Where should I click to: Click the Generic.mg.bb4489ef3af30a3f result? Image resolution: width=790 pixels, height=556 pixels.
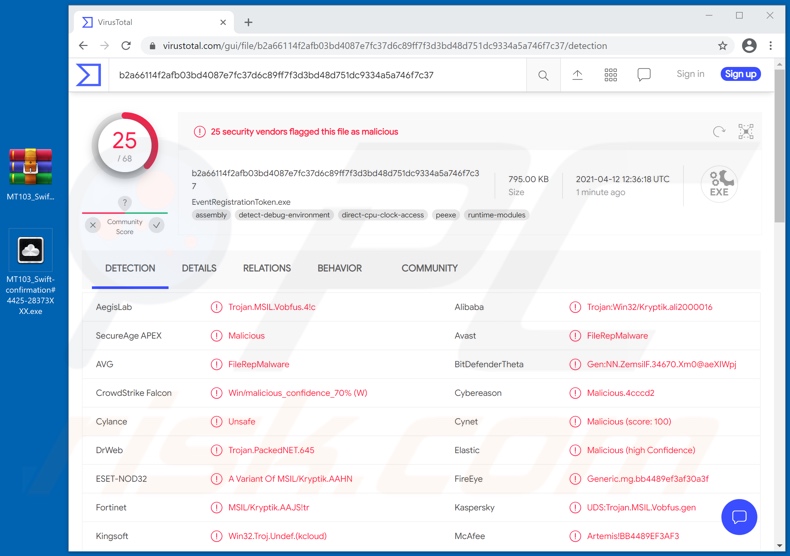tap(647, 479)
